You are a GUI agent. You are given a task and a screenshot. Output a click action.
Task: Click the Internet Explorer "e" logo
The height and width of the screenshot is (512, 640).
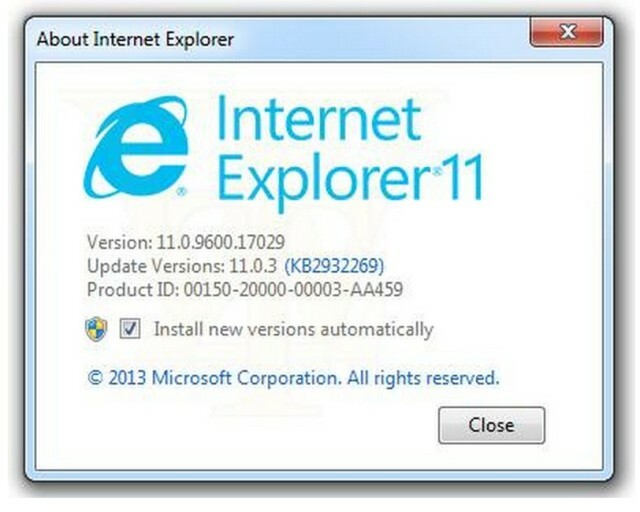coord(137,147)
